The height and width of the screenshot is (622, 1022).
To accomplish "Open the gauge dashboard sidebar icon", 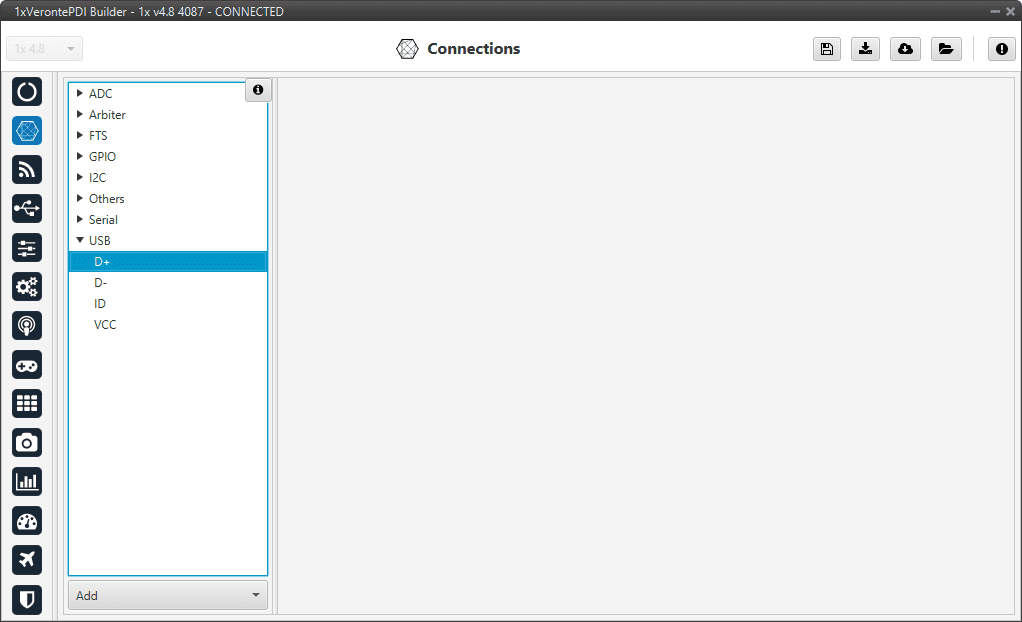I will coord(27,521).
